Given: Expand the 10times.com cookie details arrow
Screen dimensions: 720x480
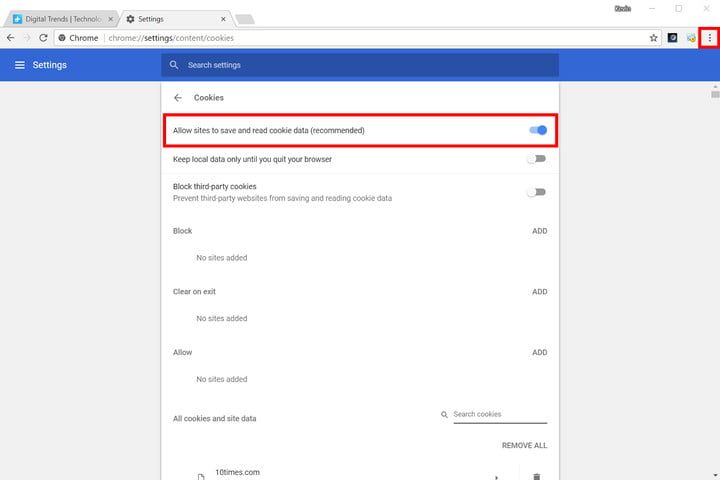Looking at the screenshot, I should 496,477.
